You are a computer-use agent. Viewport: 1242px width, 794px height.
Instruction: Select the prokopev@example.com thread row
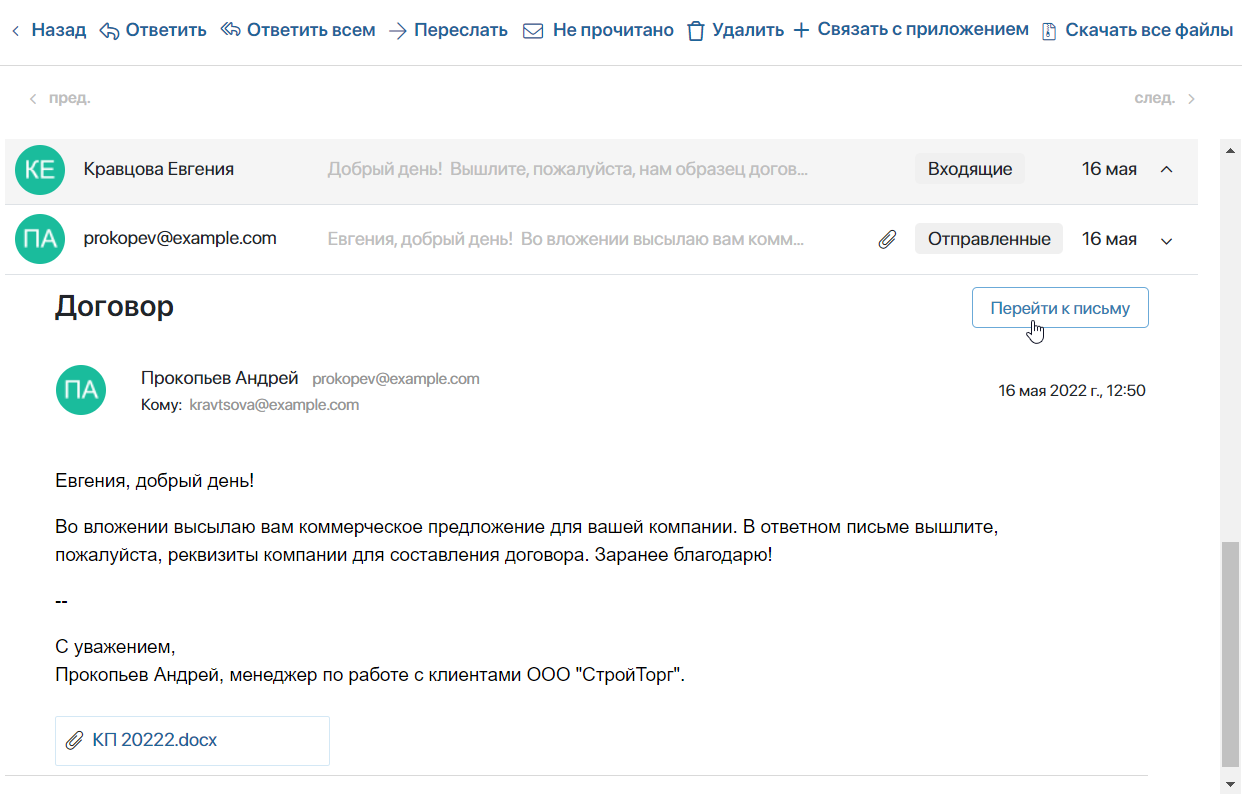pyautogui.click(x=602, y=239)
